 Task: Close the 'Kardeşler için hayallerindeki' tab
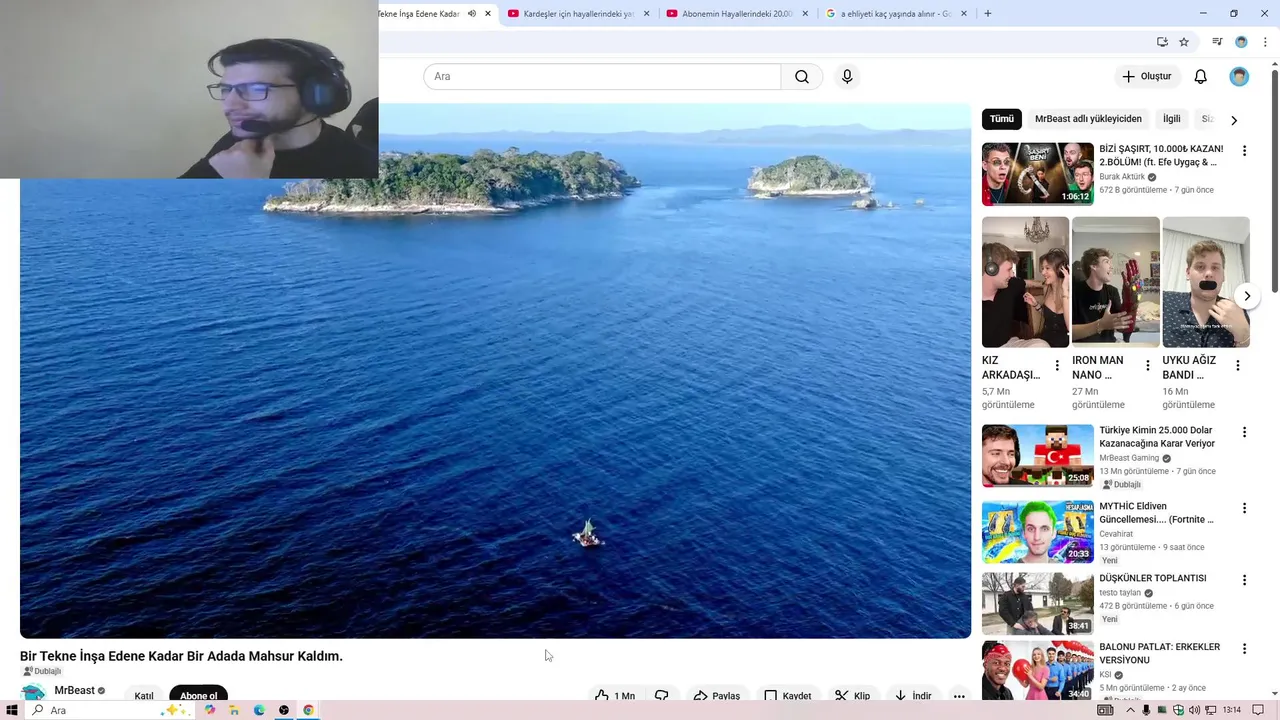tap(647, 14)
